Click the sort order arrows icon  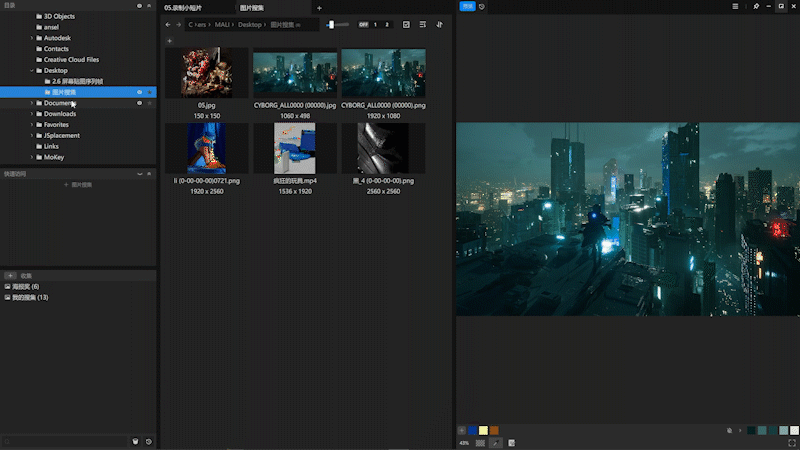[439, 24]
